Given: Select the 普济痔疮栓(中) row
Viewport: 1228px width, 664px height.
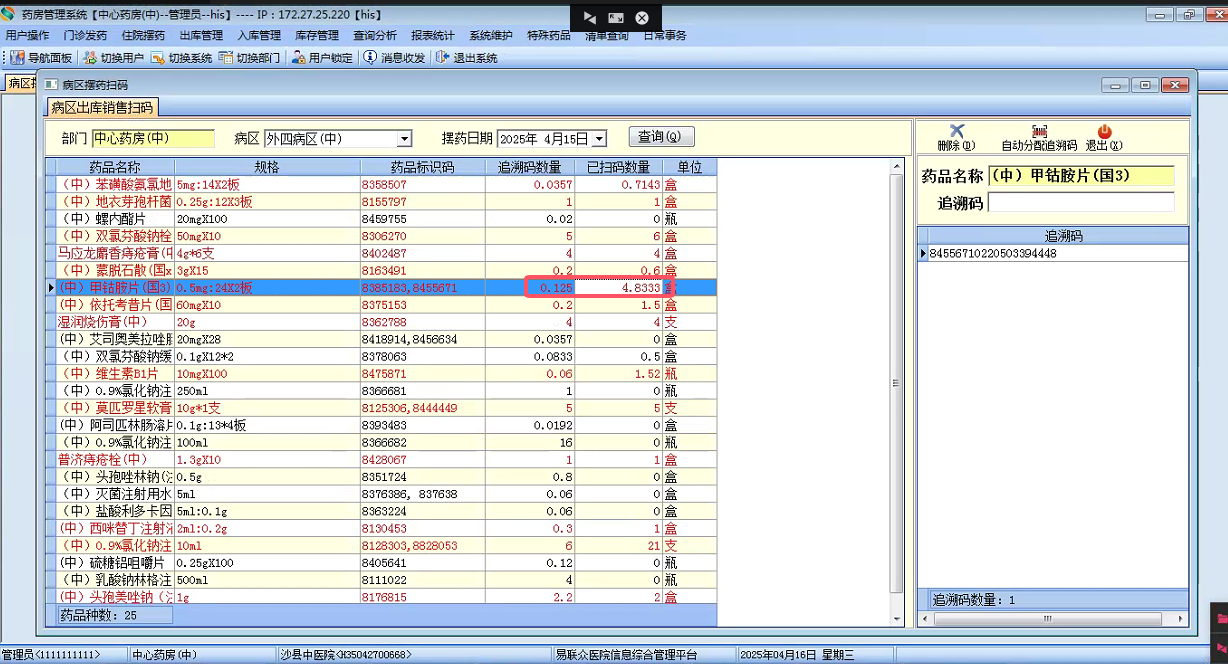Looking at the screenshot, I should pyautogui.click(x=381, y=460).
